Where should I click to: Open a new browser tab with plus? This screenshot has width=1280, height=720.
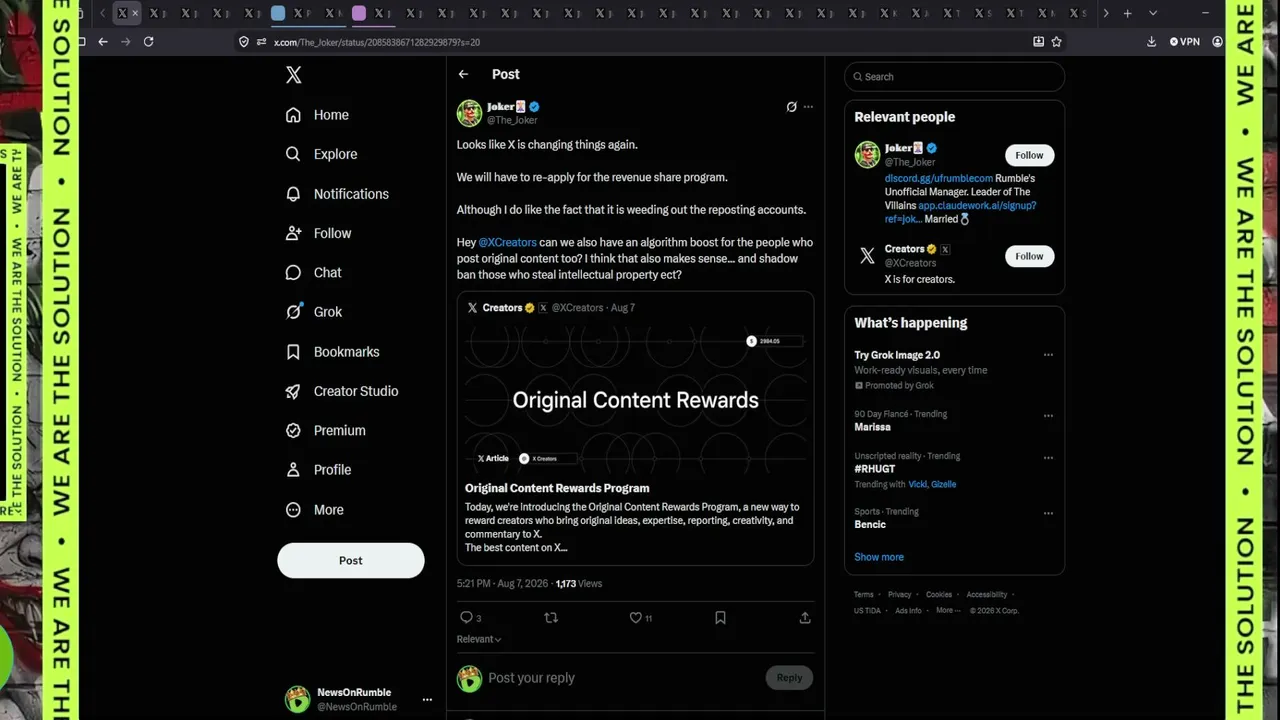click(x=1127, y=13)
